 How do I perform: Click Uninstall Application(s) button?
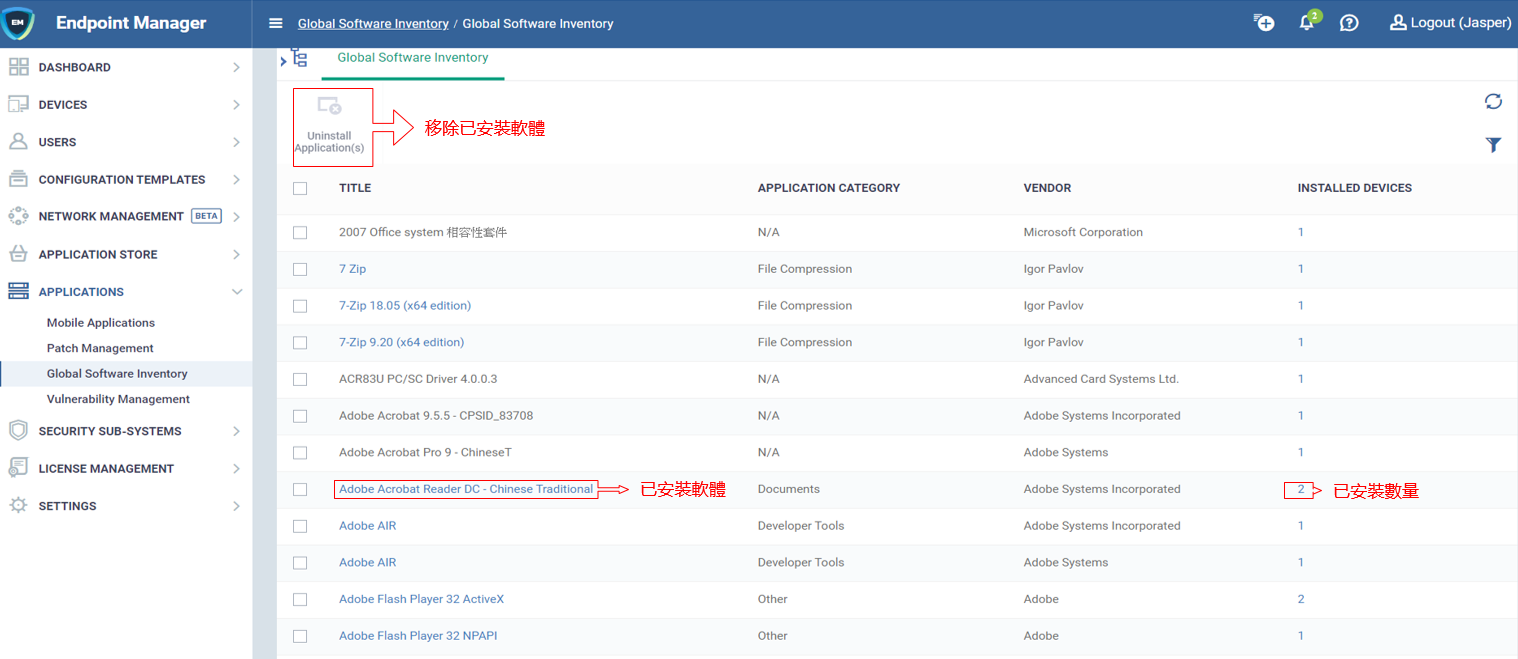(329, 126)
